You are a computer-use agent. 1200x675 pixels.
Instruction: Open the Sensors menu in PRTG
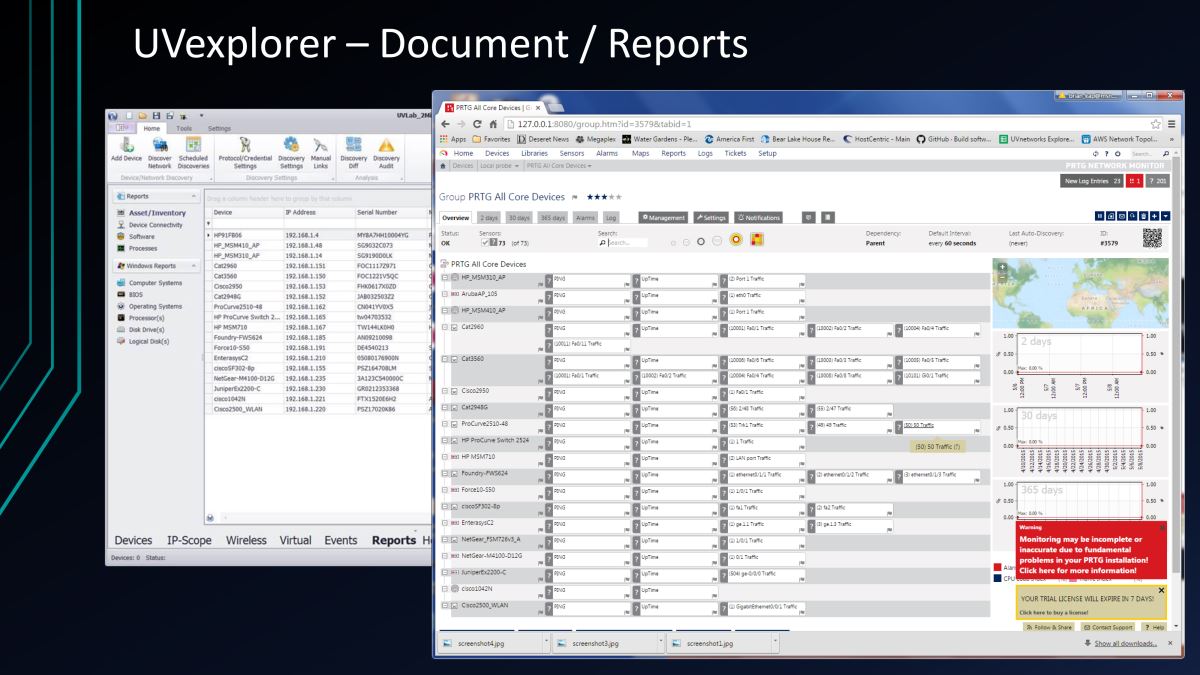point(572,153)
